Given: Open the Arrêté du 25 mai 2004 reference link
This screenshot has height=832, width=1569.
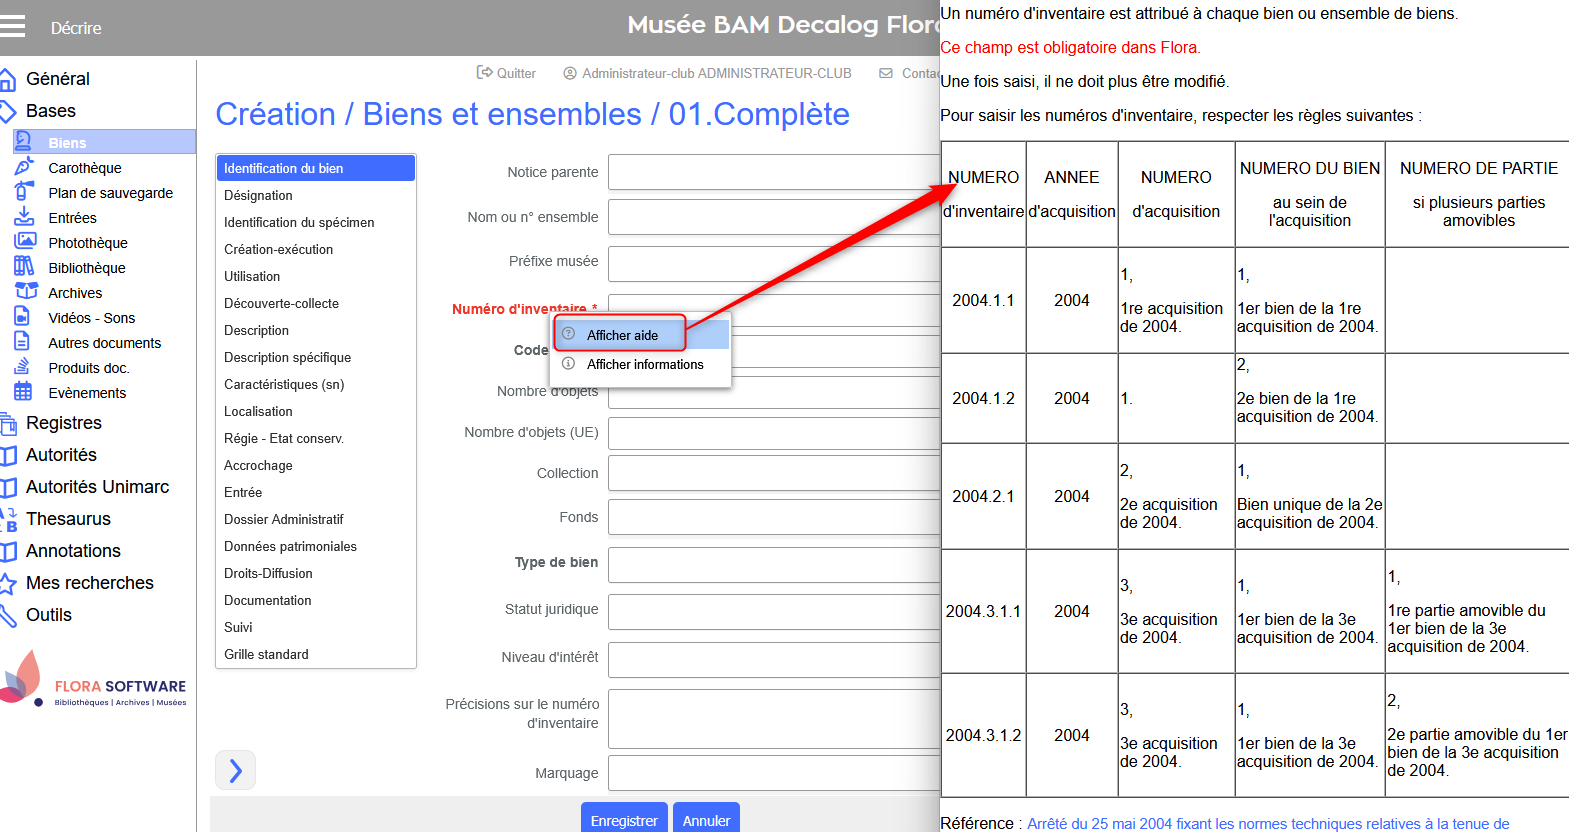Looking at the screenshot, I should [1268, 823].
